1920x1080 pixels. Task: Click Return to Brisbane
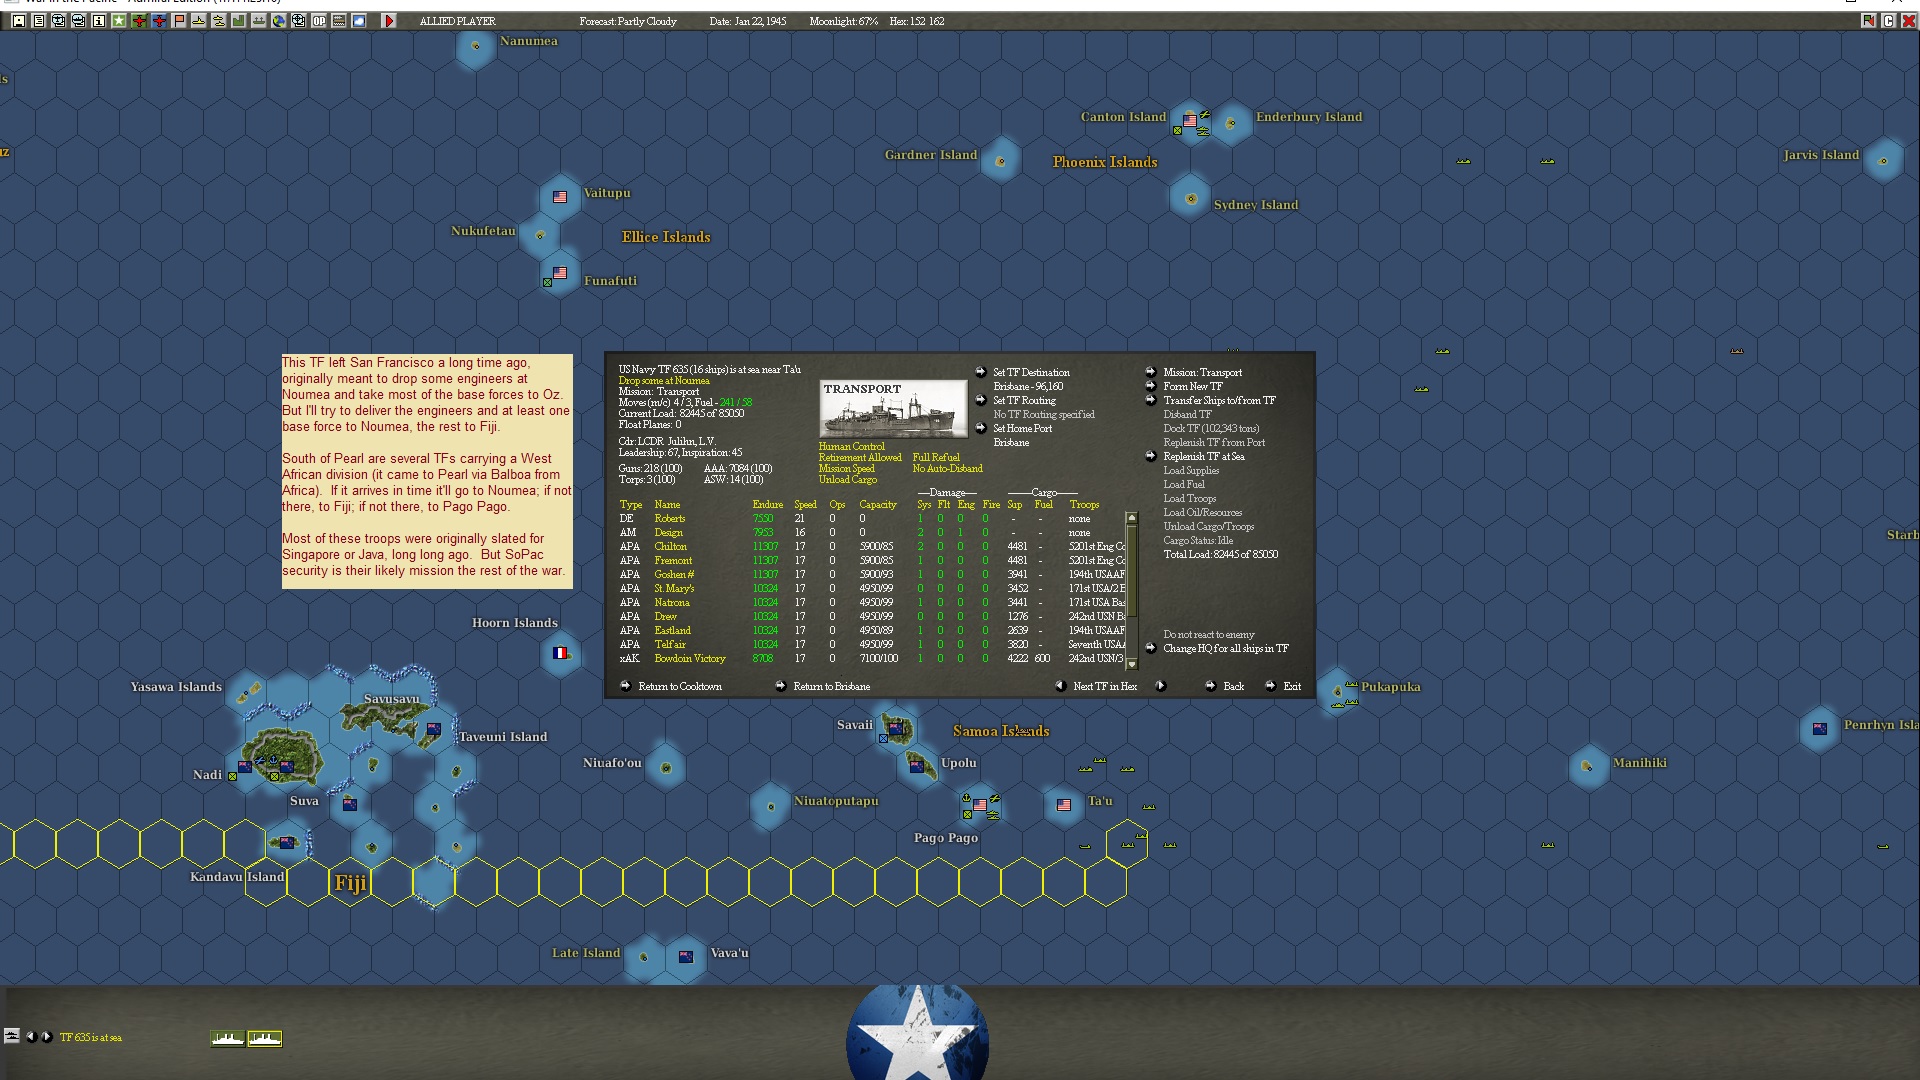pyautogui.click(x=830, y=687)
